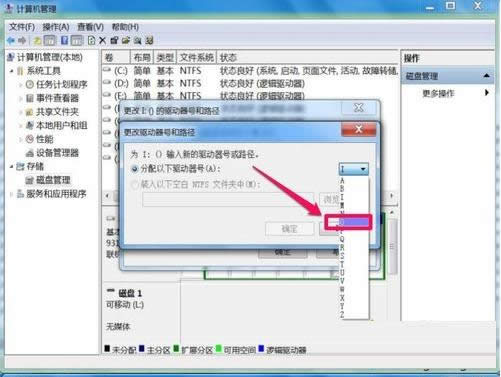The width and height of the screenshot is (501, 377).
Task: Click the open folder toolbar icon
Action: [x=126, y=41]
